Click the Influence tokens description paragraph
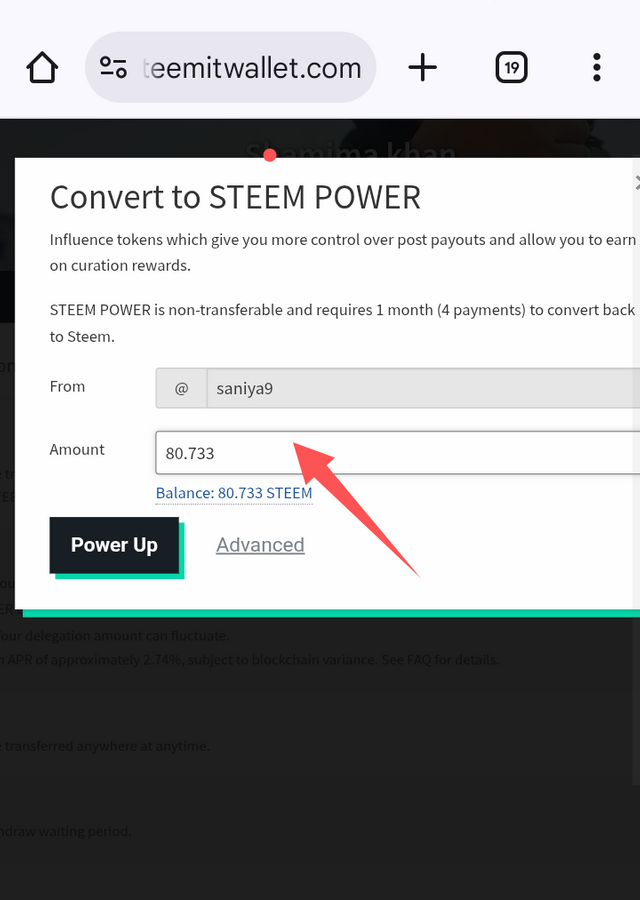The width and height of the screenshot is (640, 900). pos(343,253)
